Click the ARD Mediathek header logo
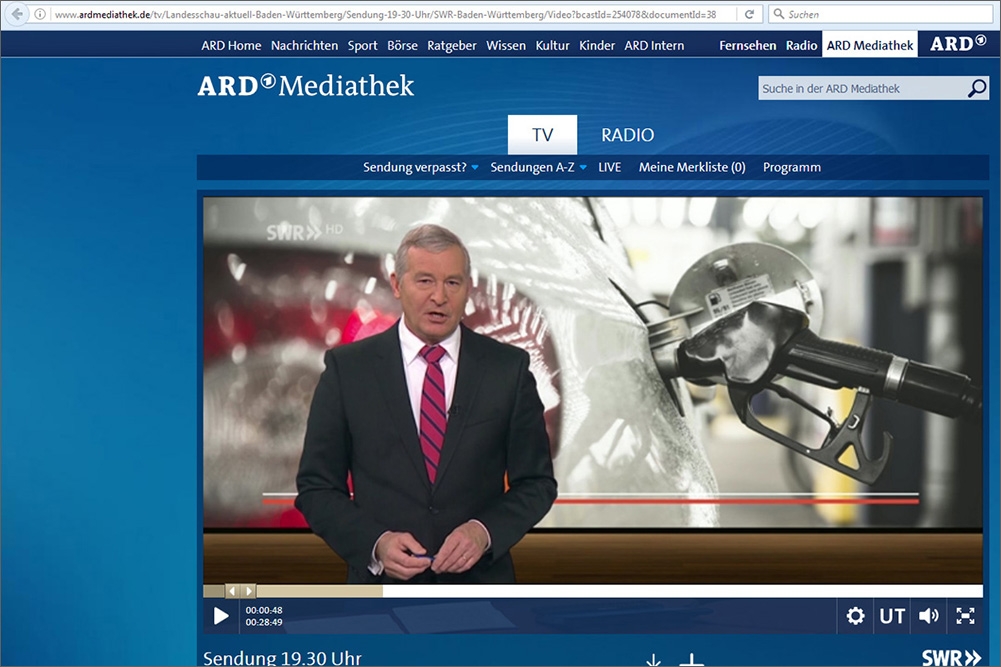The height and width of the screenshot is (667, 1001). pyautogui.click(x=306, y=86)
